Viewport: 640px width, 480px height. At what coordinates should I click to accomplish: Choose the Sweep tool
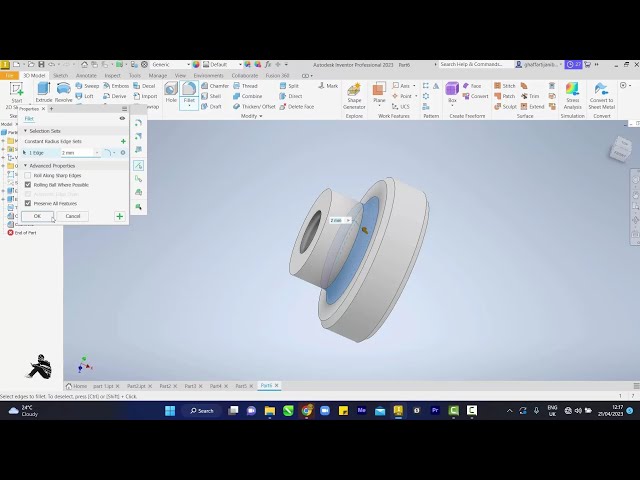pyautogui.click(x=87, y=86)
